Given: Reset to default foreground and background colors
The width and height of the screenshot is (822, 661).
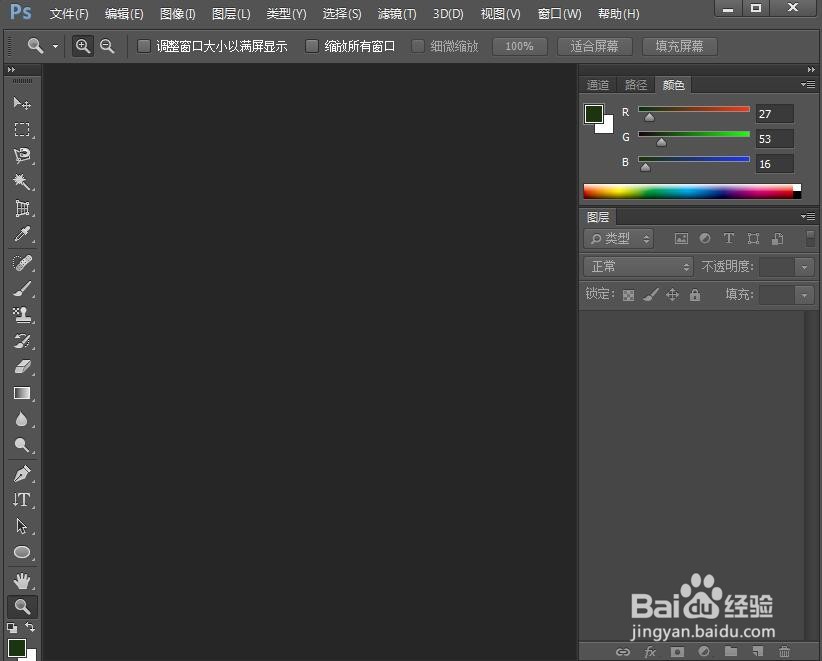Looking at the screenshot, I should 12,627.
